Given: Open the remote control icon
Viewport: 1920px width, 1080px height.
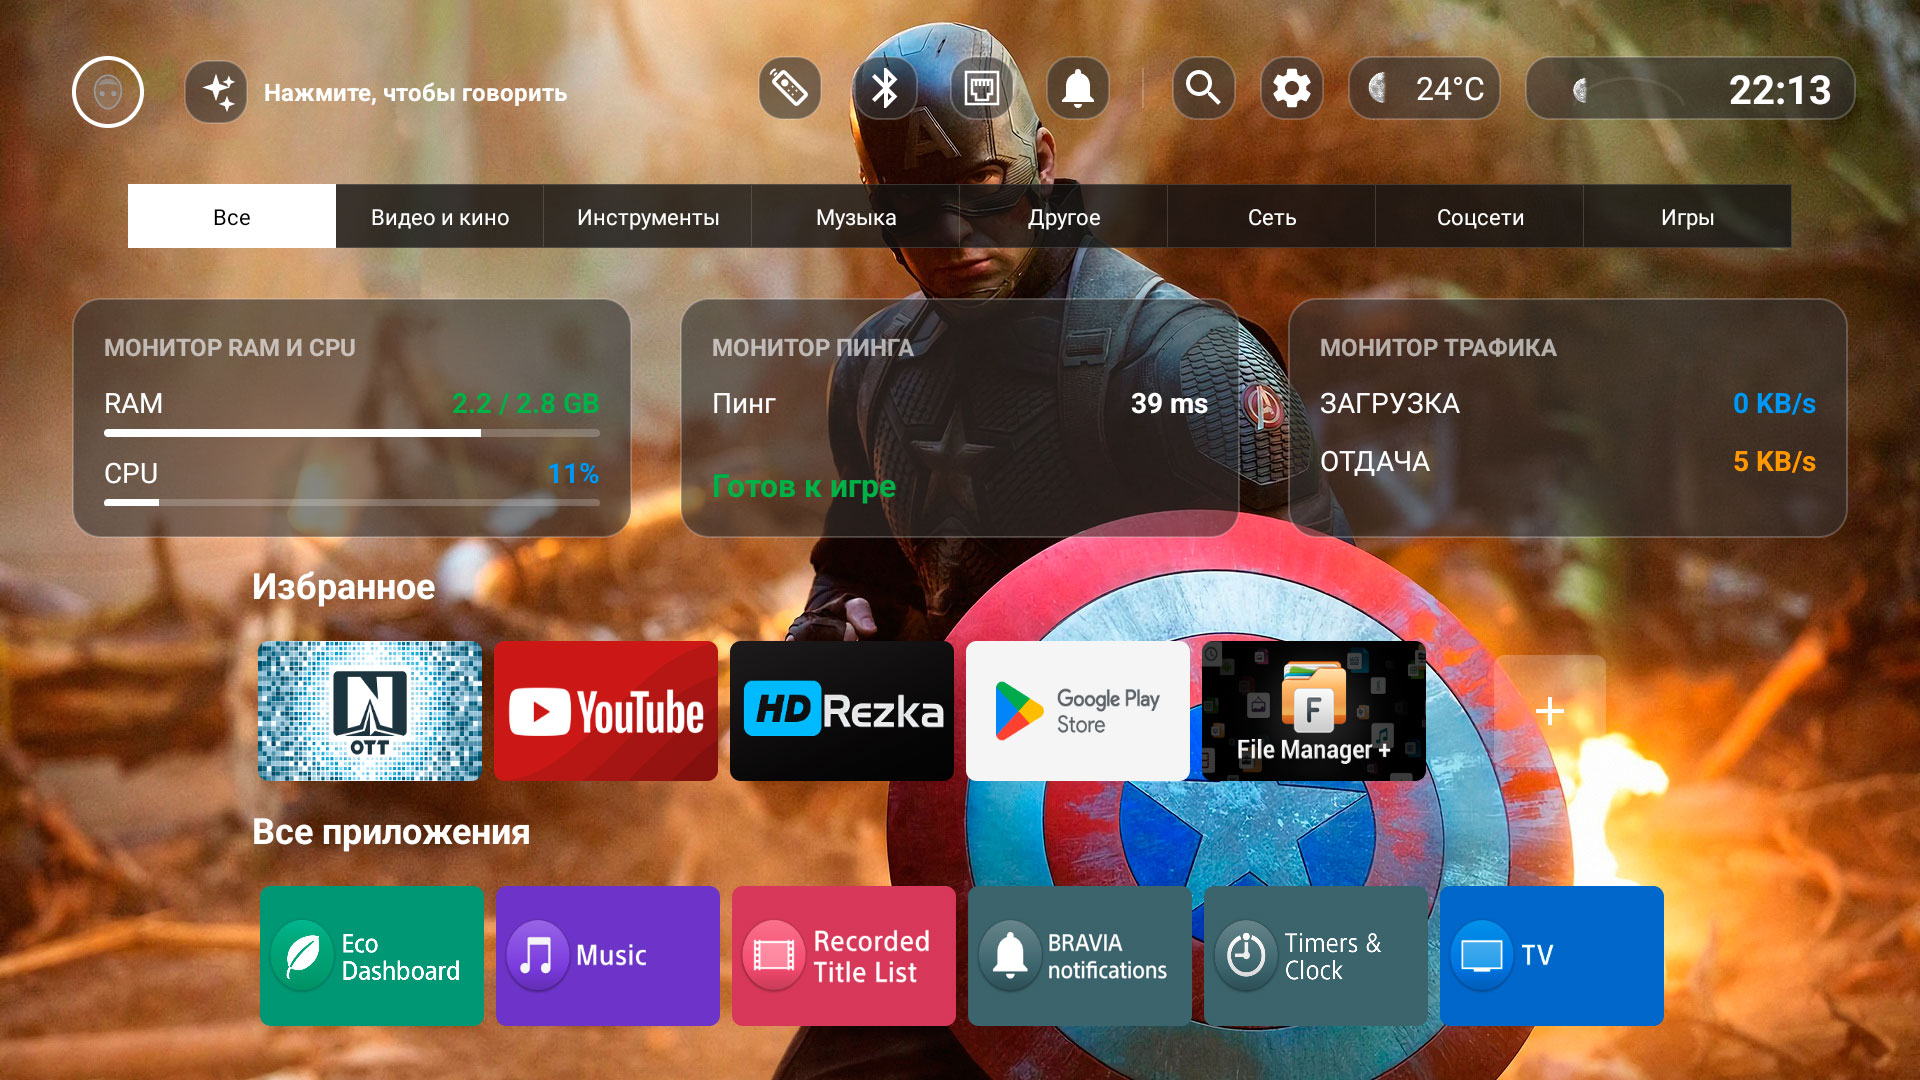Looking at the screenshot, I should (x=790, y=89).
